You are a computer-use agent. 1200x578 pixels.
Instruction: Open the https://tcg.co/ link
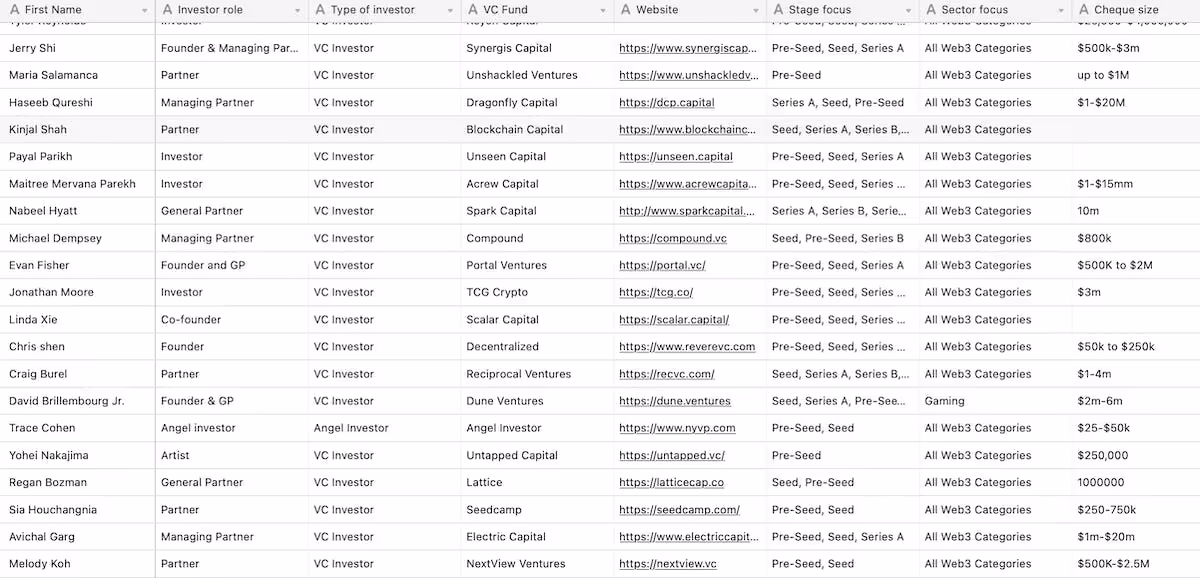pos(656,292)
